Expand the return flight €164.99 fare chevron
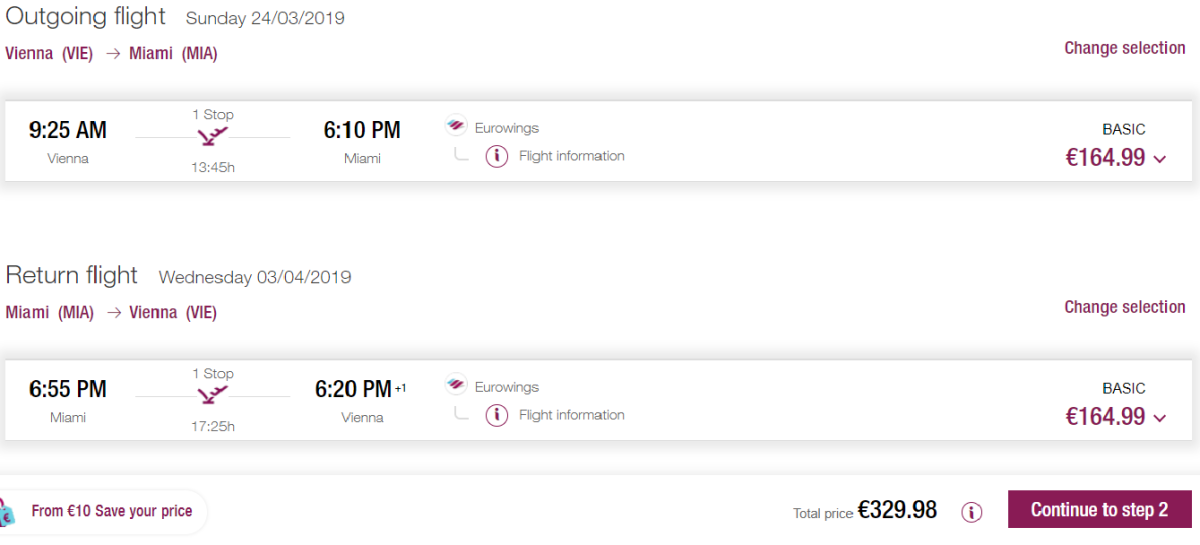 (x=1160, y=418)
